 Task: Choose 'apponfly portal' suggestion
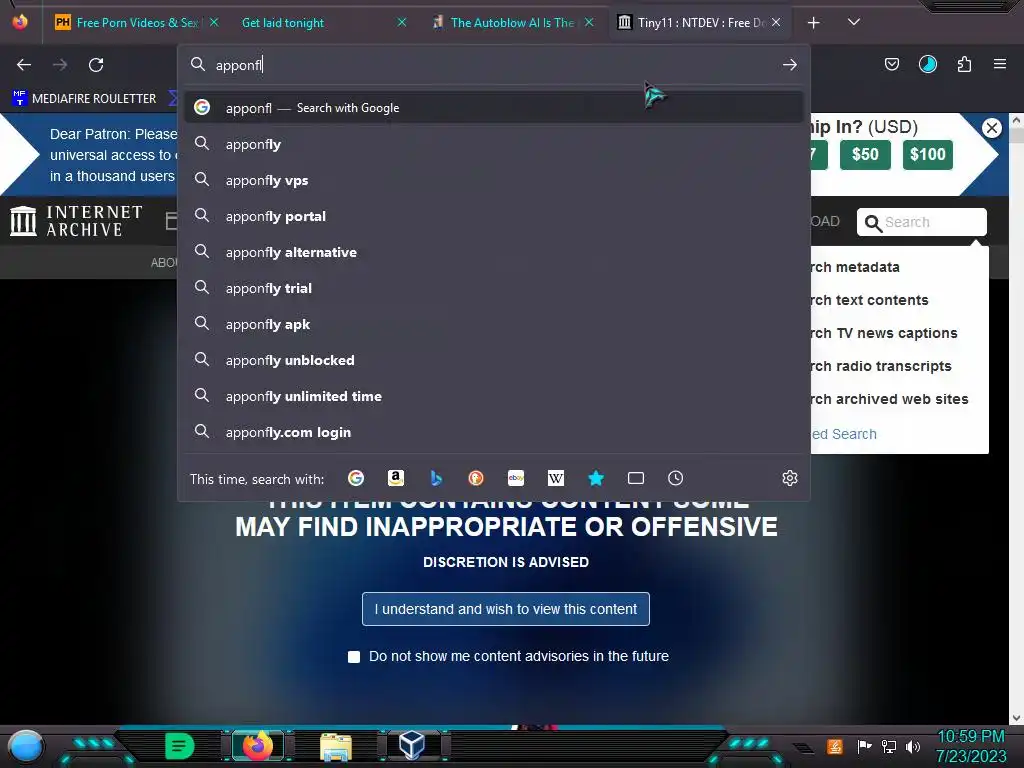point(494,216)
